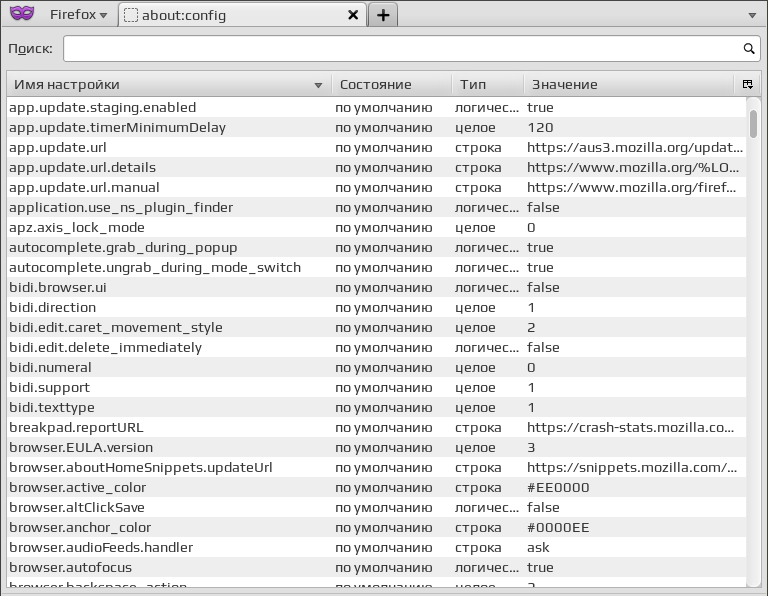Image resolution: width=768 pixels, height=596 pixels.
Task: Click the https://www.mozilla.org/firef… value
Action: 631,188
